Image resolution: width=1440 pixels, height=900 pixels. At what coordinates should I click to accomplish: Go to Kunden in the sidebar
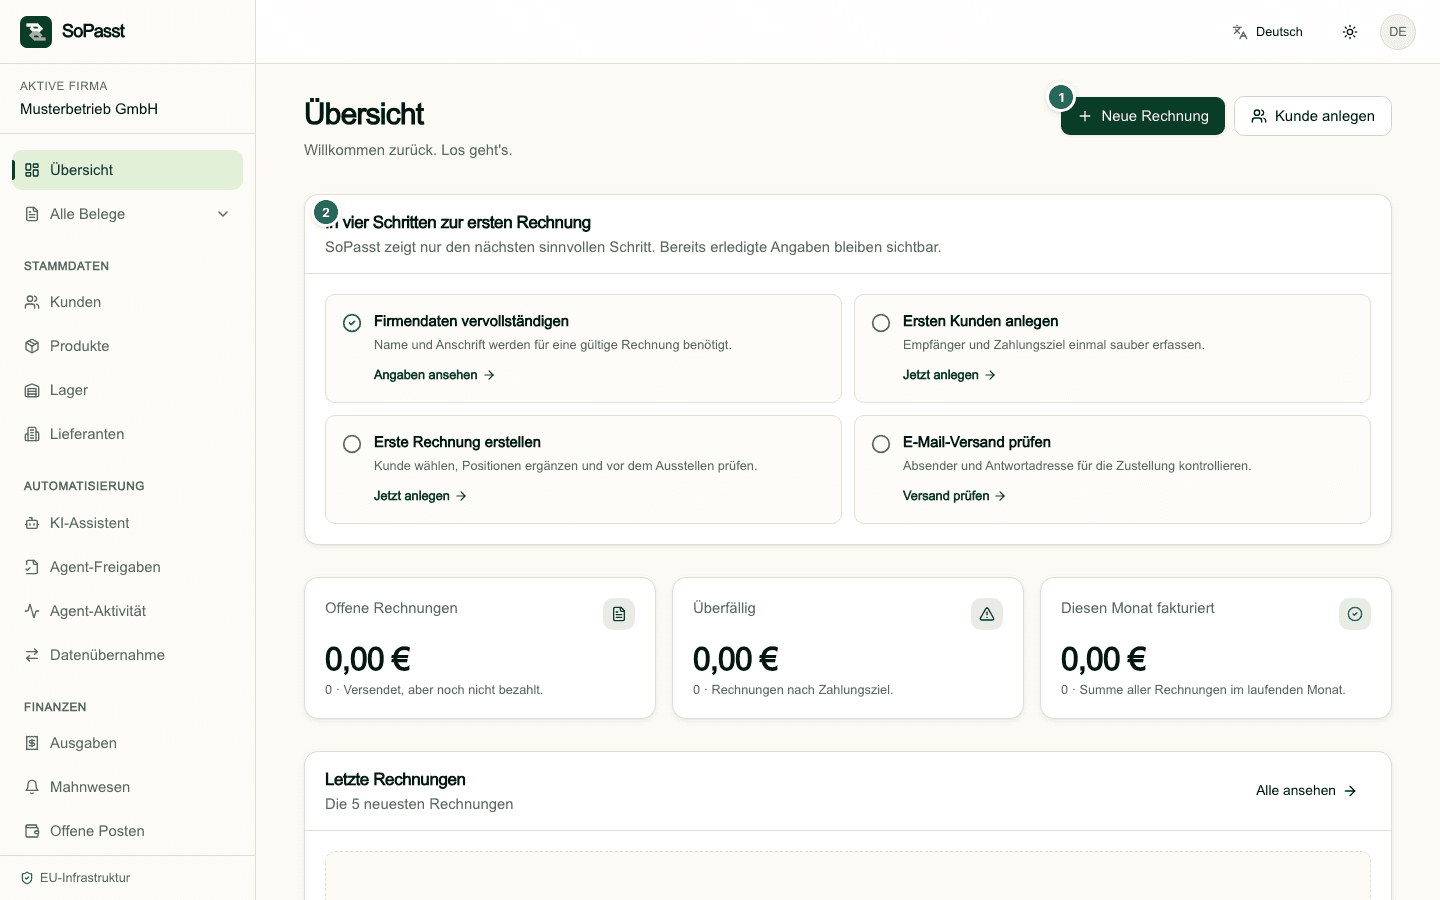[128, 302]
